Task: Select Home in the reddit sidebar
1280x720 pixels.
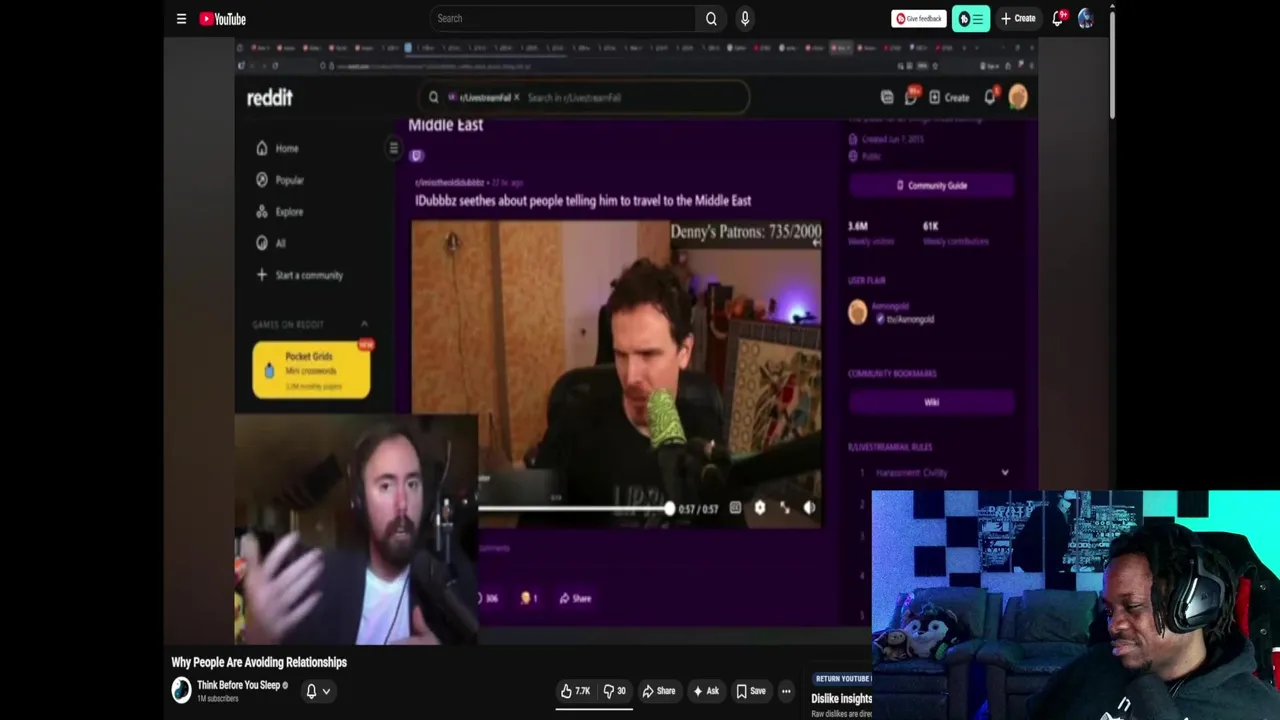Action: [x=278, y=148]
